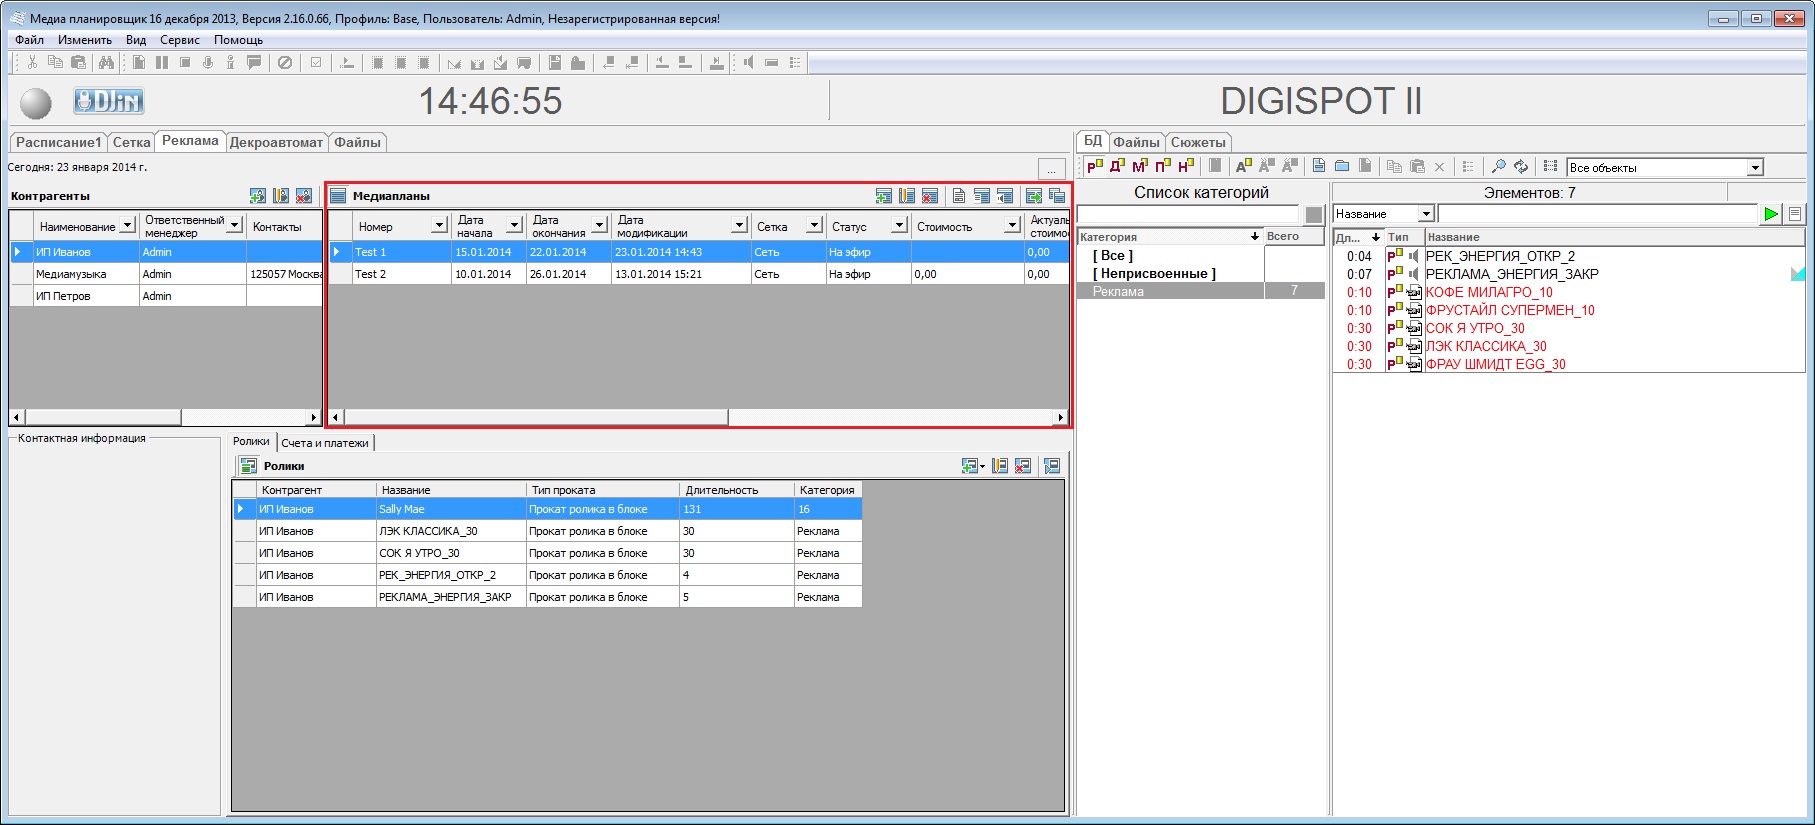The height and width of the screenshot is (825, 1815).
Task: Add a new contractor in Контрагенты panel
Action: click(258, 196)
